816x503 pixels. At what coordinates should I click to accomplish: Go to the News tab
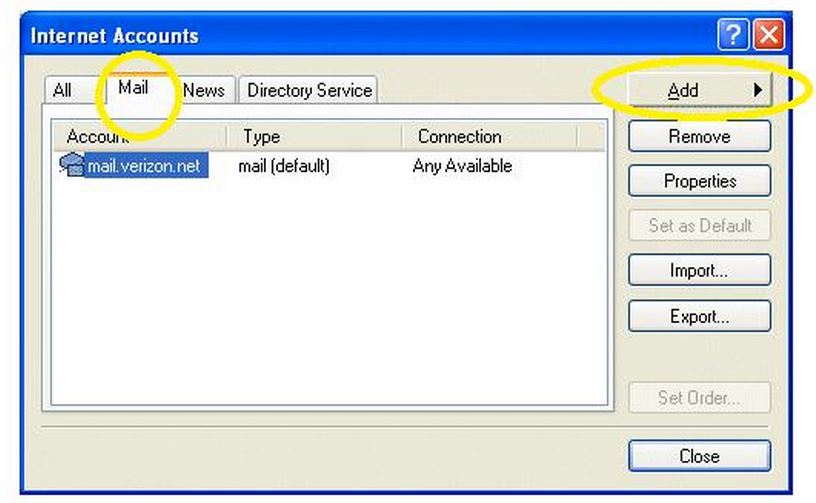pos(204,90)
